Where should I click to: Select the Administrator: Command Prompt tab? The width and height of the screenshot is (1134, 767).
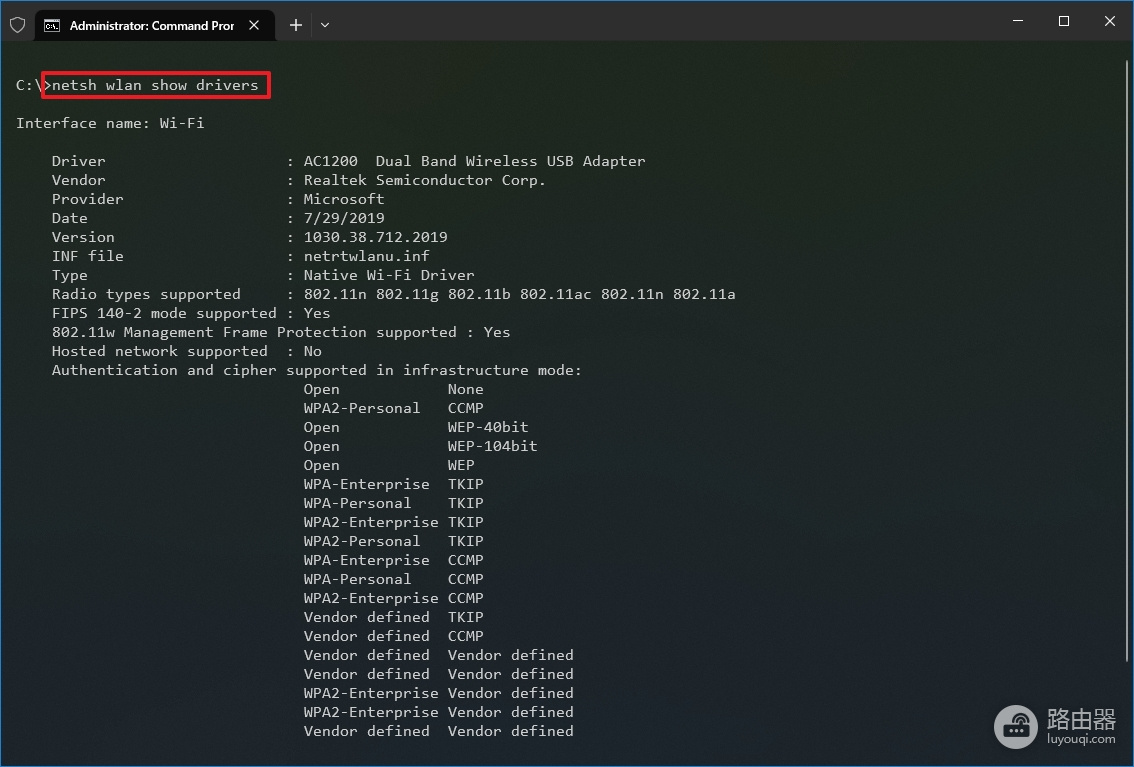155,25
